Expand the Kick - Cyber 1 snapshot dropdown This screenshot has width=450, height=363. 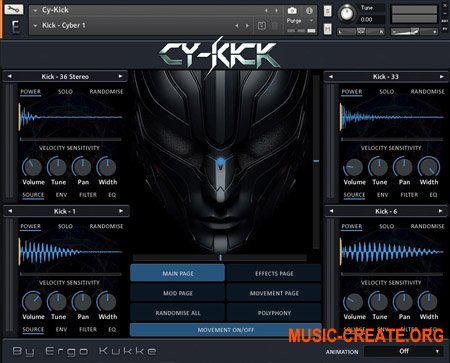pyautogui.click(x=35, y=26)
